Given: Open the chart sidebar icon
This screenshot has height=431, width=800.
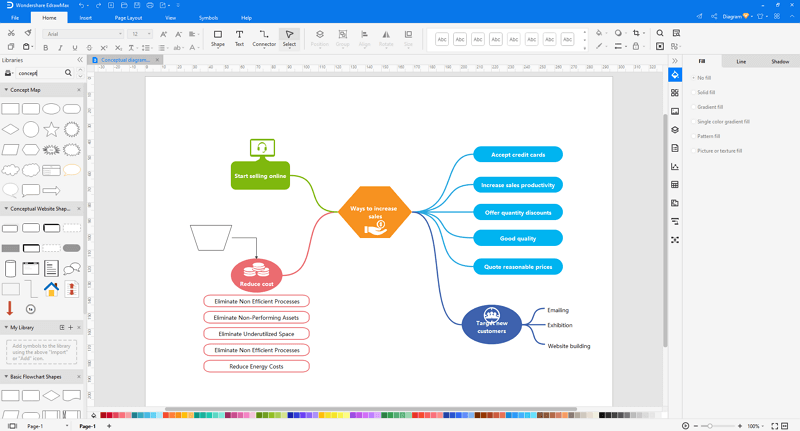Looking at the screenshot, I should pos(675,166).
